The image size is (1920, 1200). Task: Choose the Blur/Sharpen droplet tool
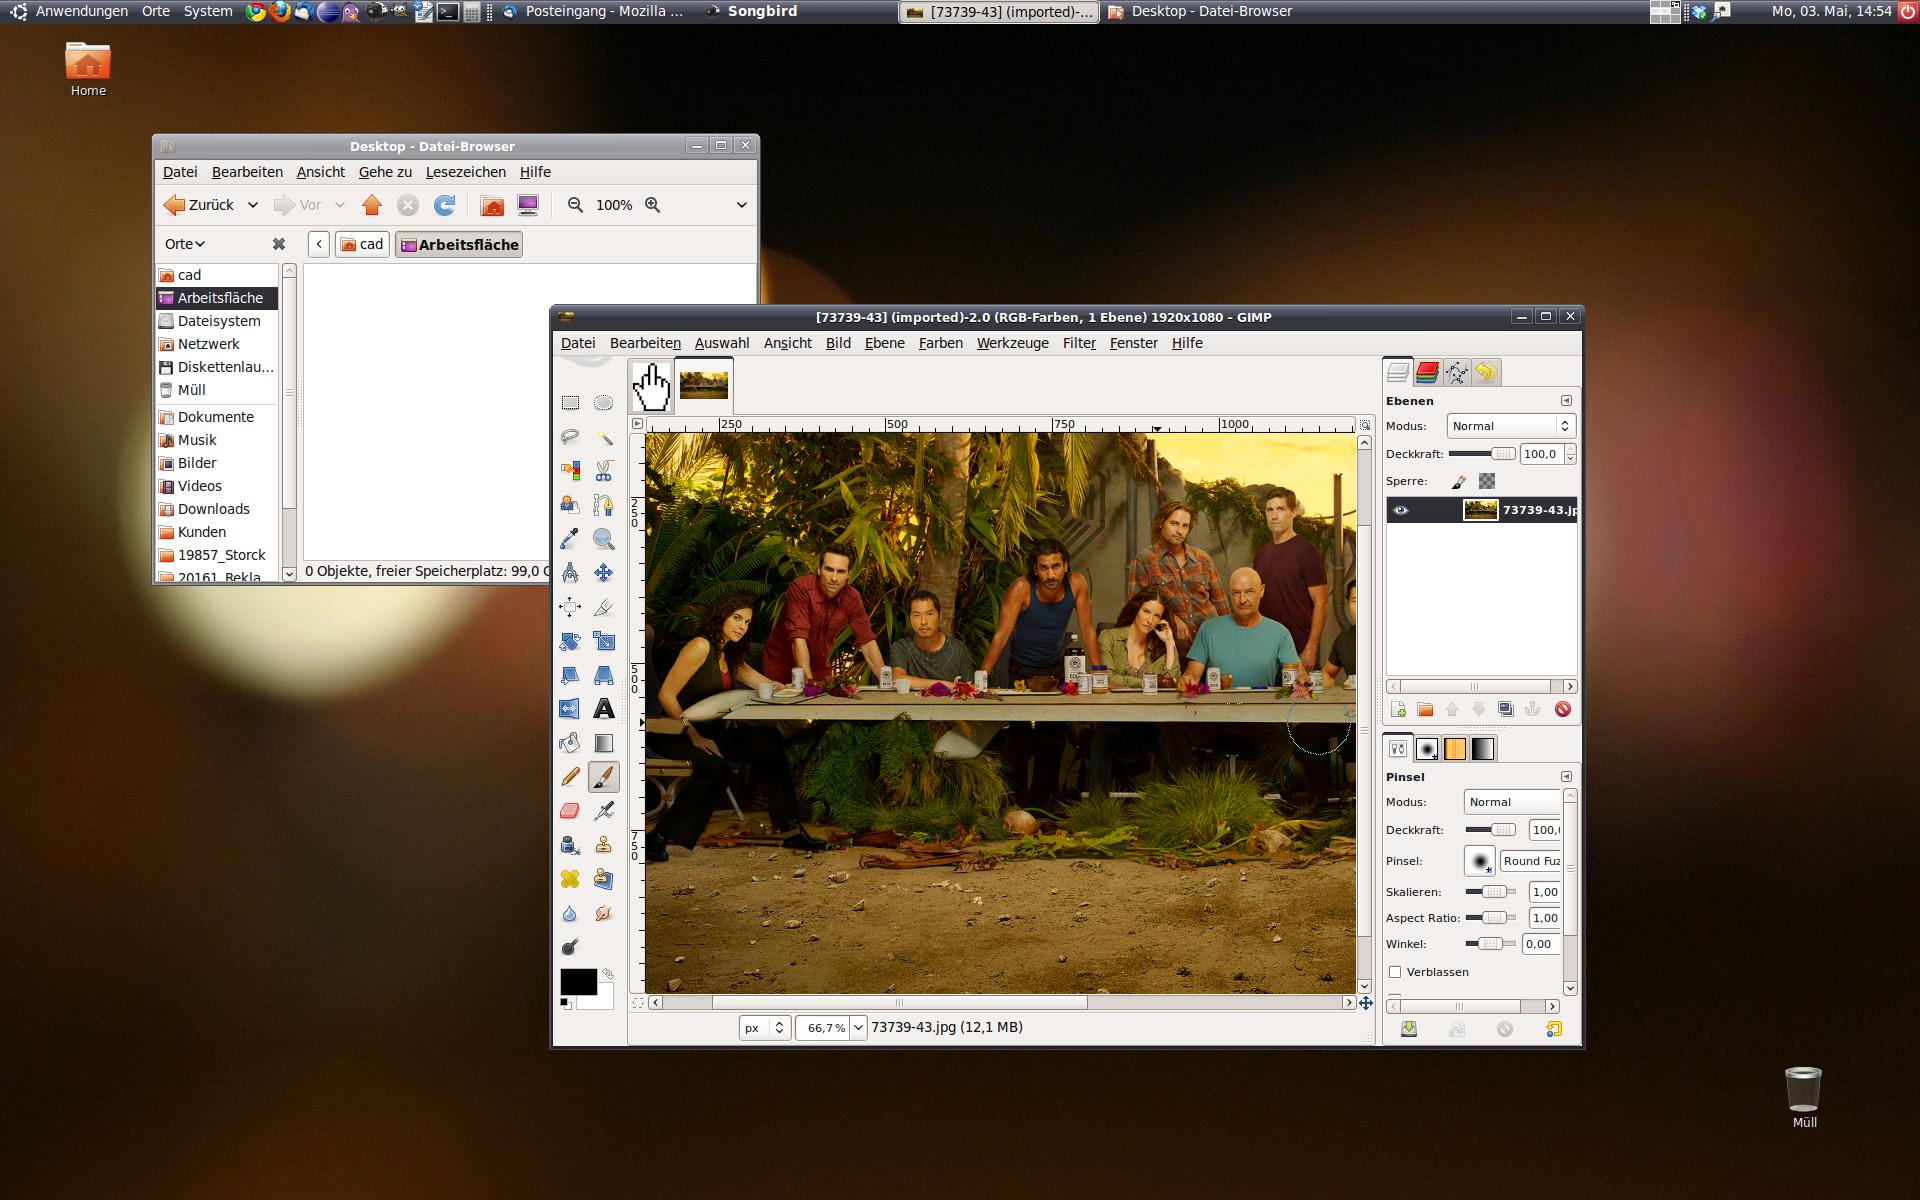(x=570, y=913)
